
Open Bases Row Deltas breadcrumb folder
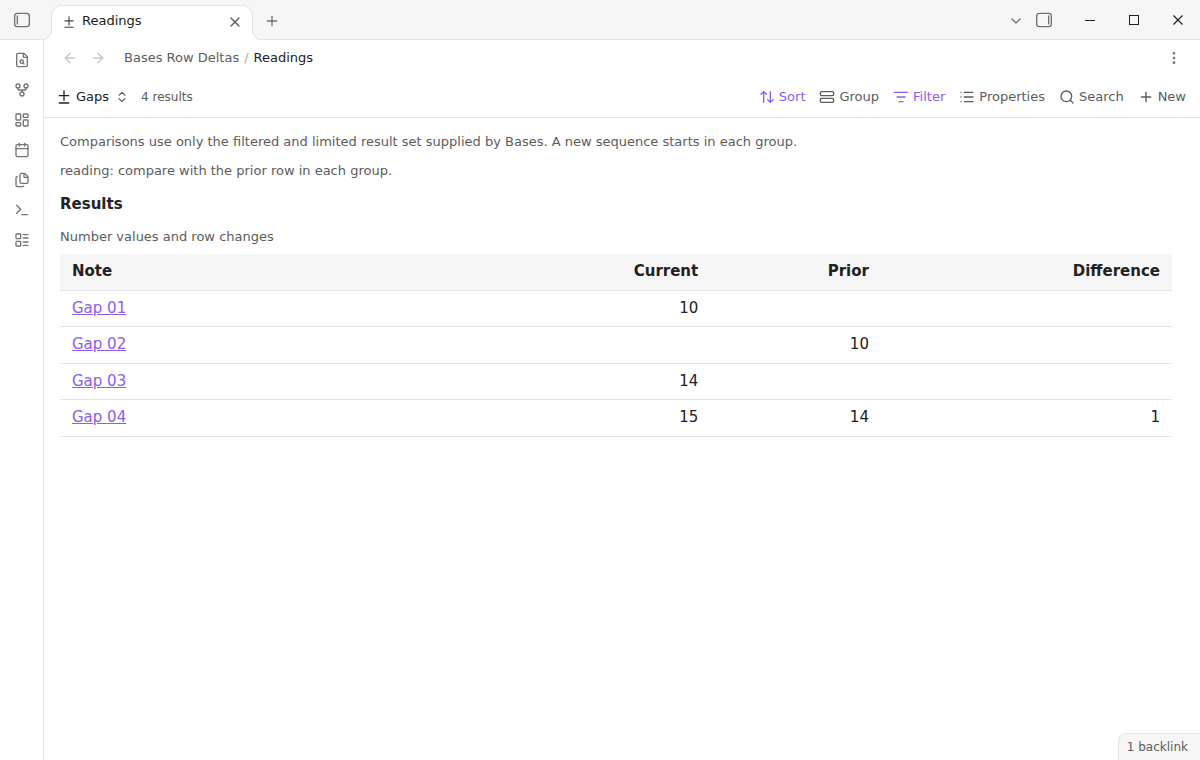[182, 58]
